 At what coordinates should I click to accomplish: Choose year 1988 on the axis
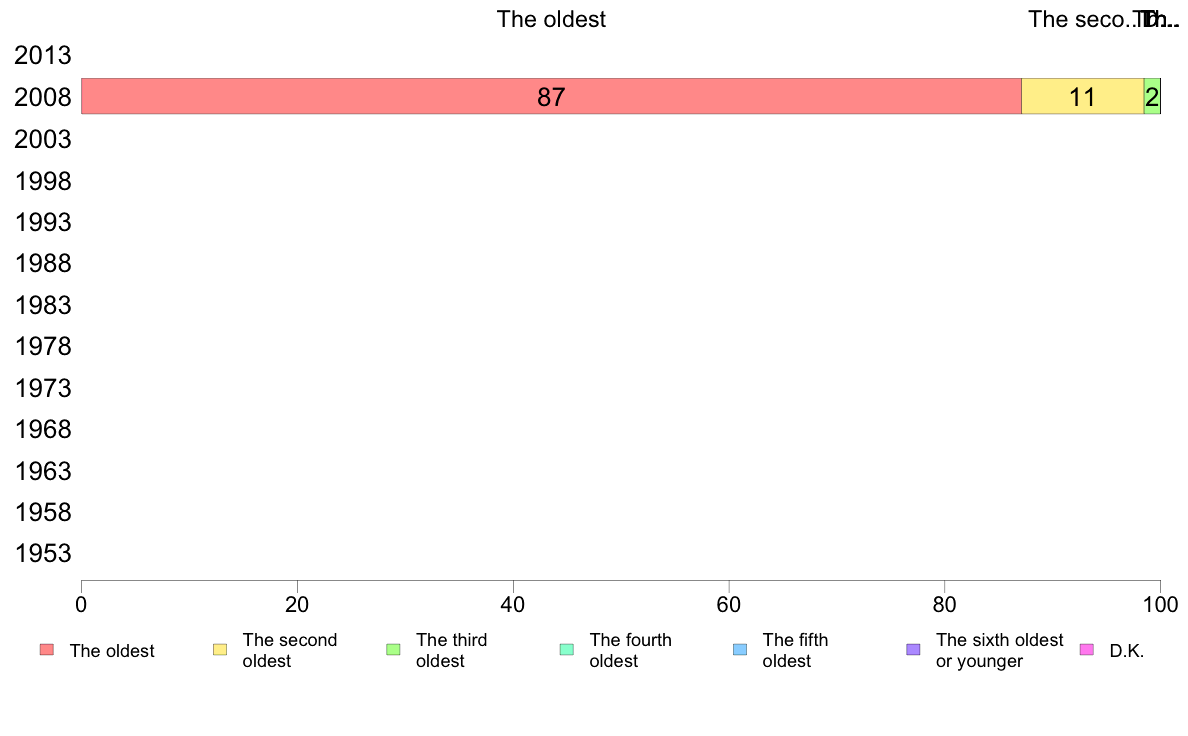click(42, 263)
